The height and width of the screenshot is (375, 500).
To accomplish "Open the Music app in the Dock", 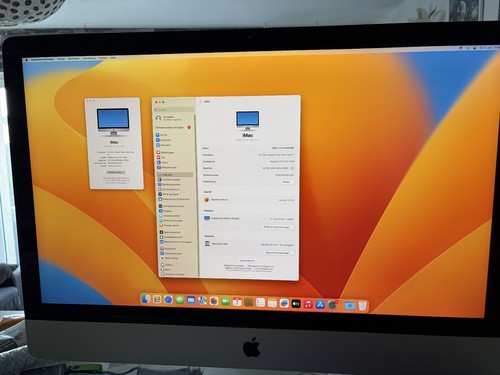I will (308, 304).
